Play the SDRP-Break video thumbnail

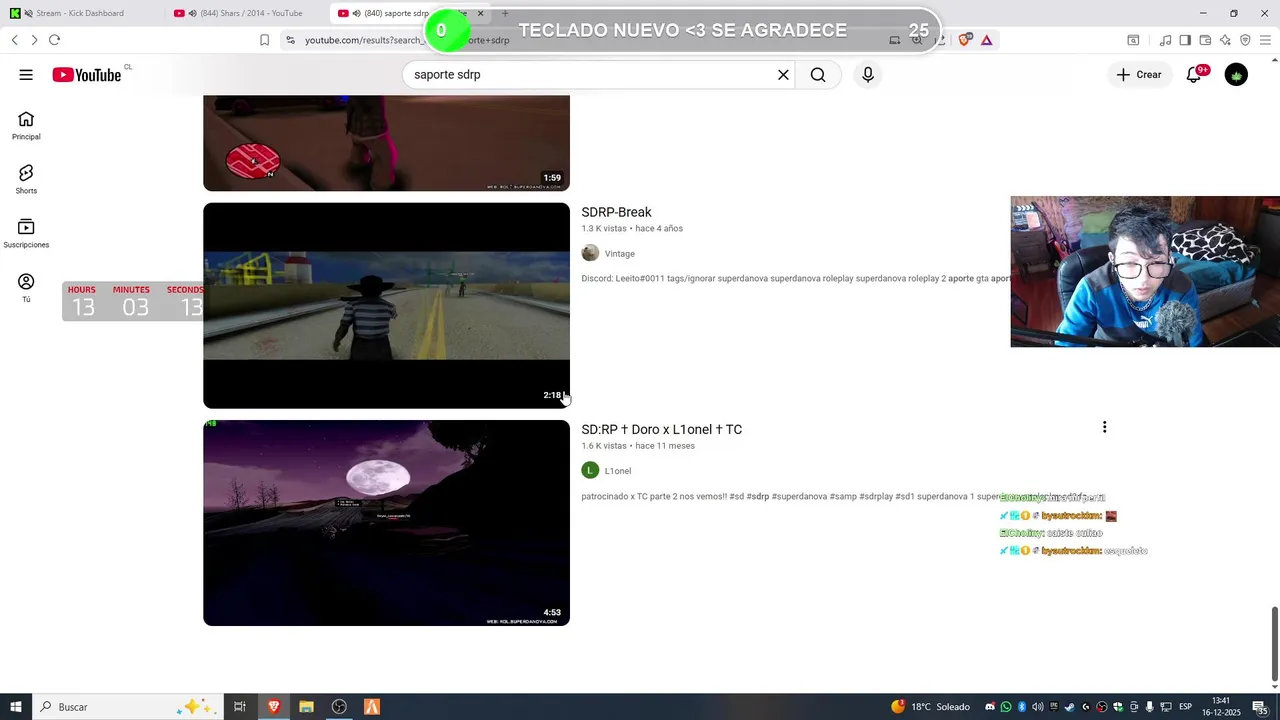pos(386,306)
